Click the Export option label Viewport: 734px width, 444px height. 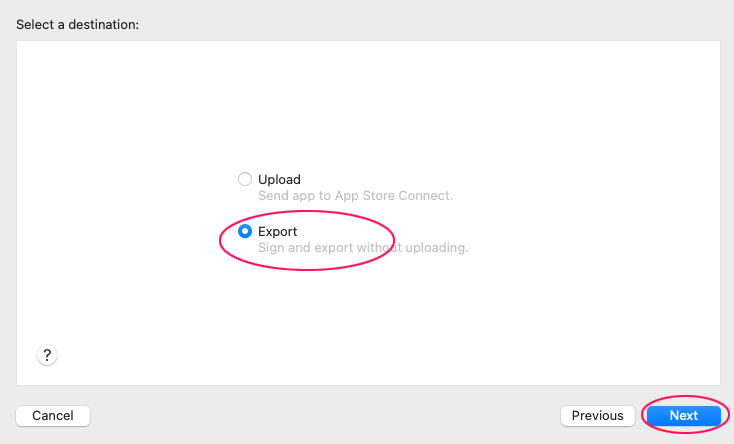[278, 231]
